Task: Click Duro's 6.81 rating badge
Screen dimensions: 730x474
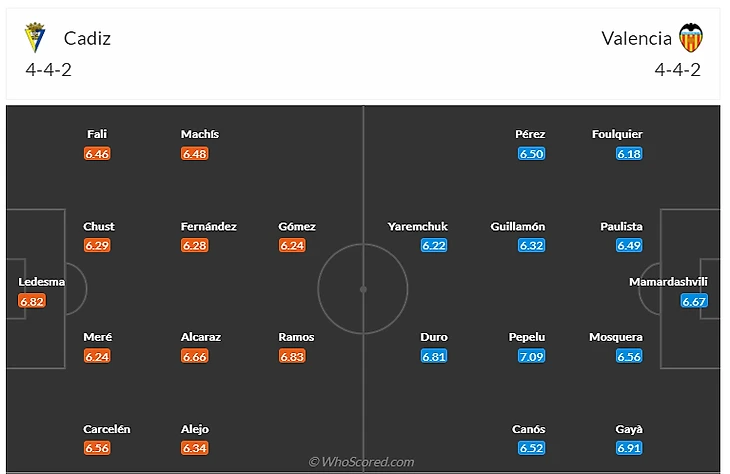Action: point(434,356)
